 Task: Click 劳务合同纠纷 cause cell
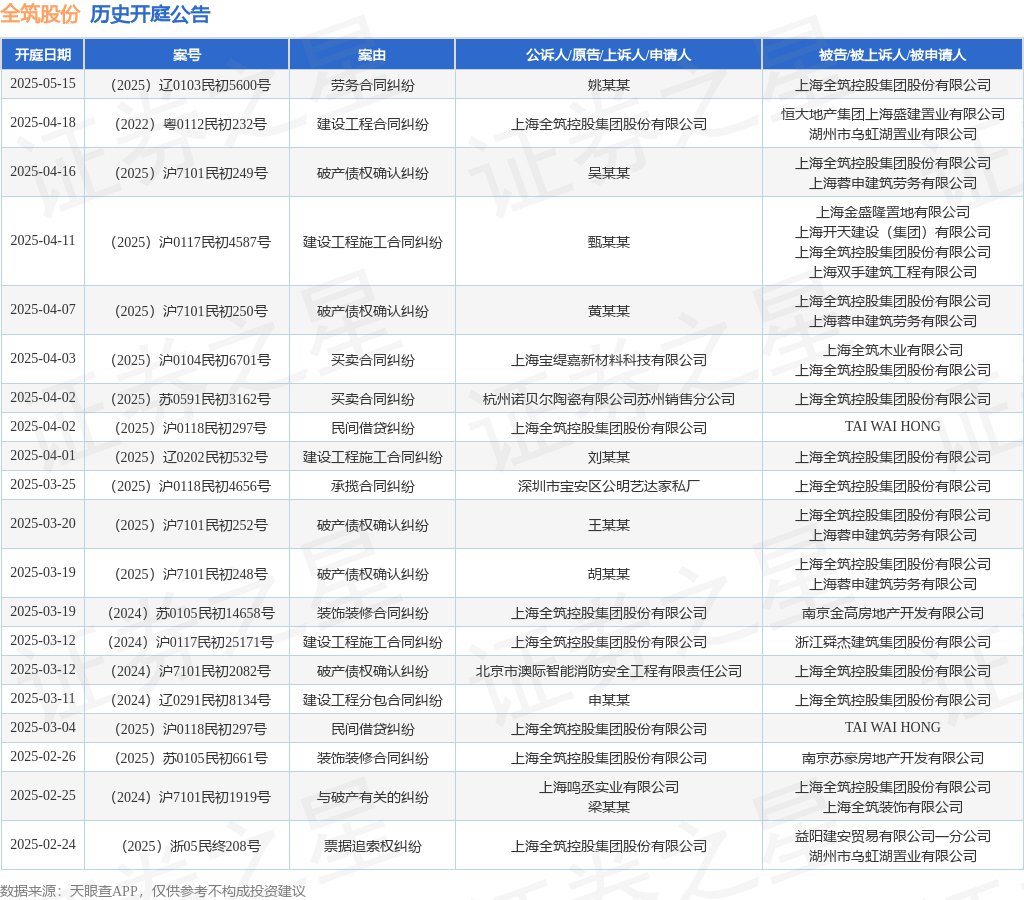(x=372, y=86)
